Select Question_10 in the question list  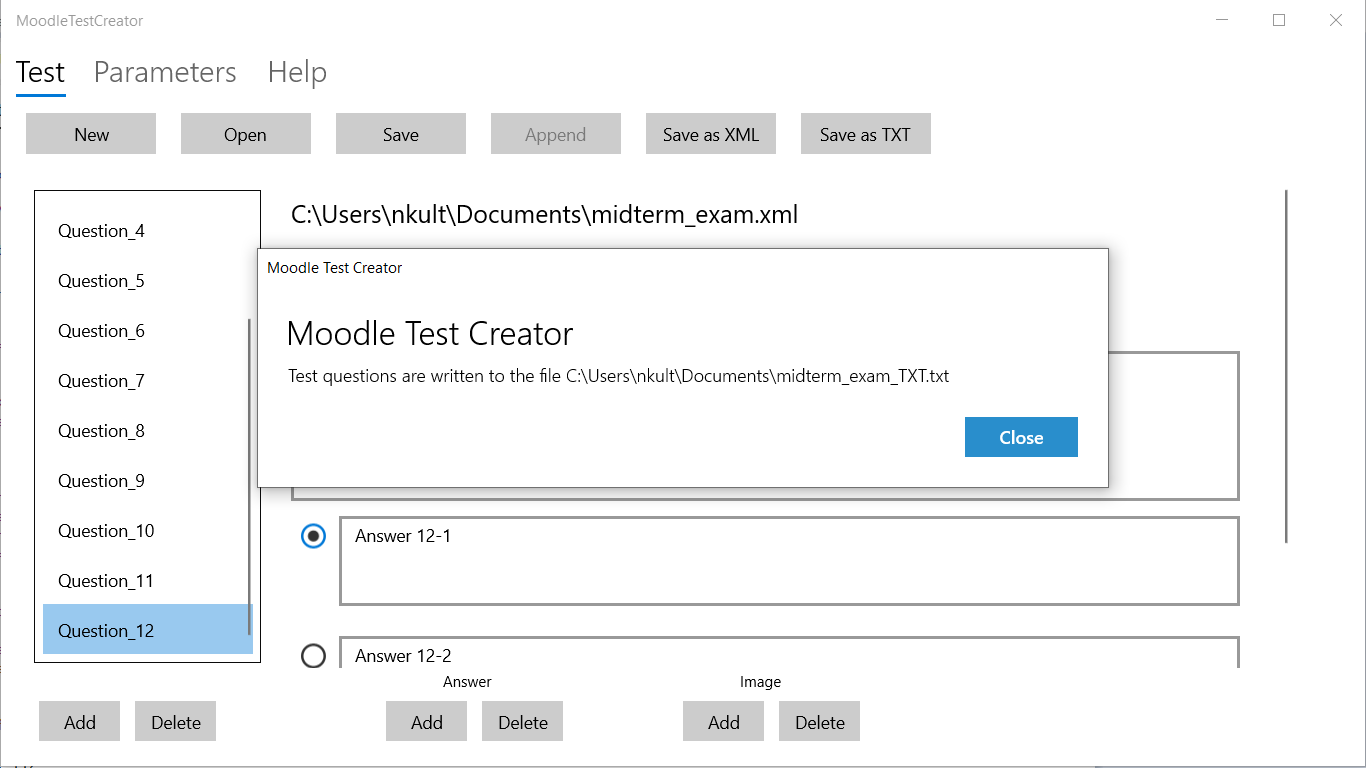click(106, 531)
